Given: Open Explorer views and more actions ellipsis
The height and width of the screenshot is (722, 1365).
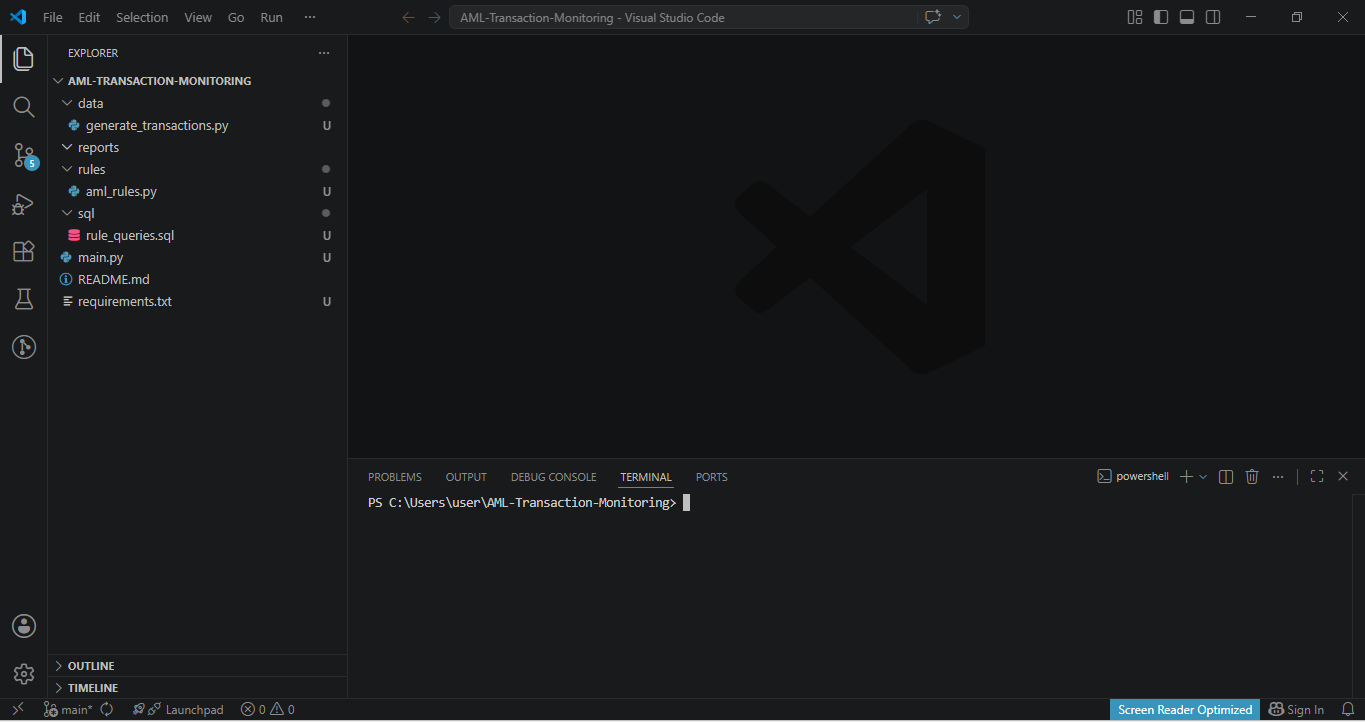Looking at the screenshot, I should [x=323, y=53].
